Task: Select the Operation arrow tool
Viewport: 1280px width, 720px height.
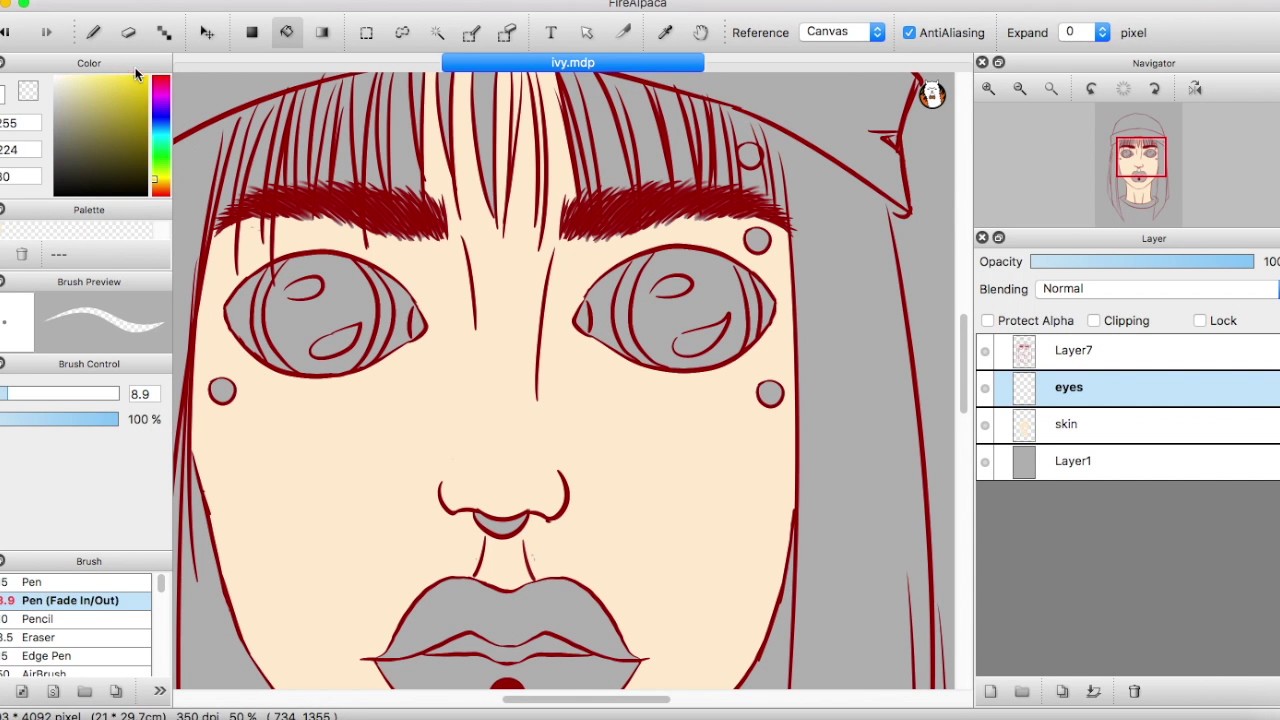Action: point(587,33)
